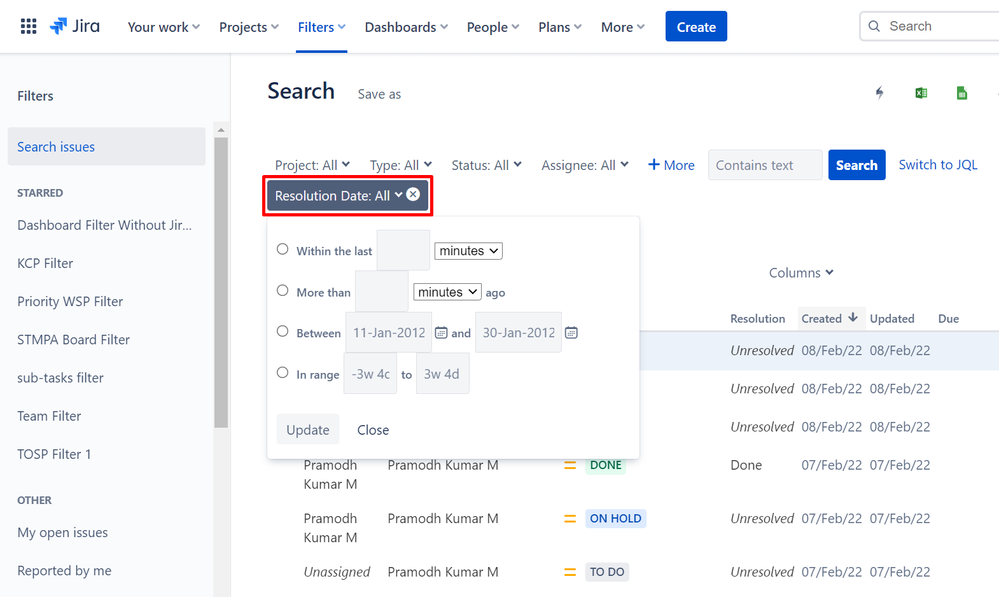Image resolution: width=999 pixels, height=597 pixels.
Task: Open Team Filter
Action: 49,416
